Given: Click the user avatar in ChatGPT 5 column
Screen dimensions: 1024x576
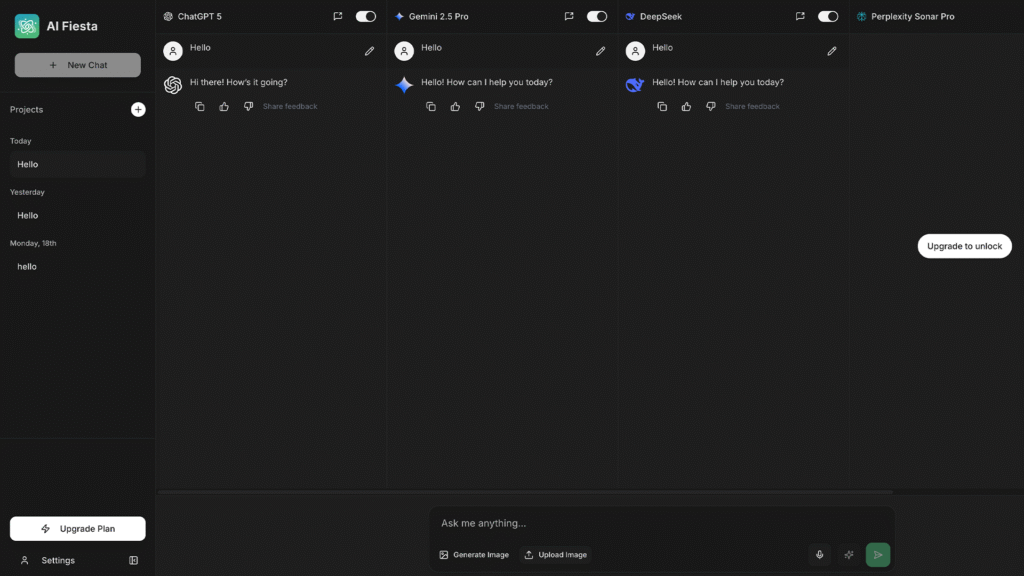Looking at the screenshot, I should click(x=173, y=51).
